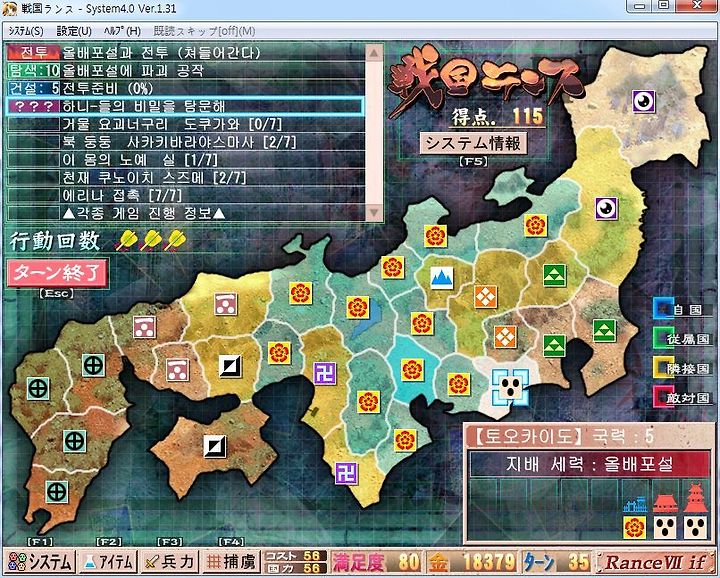Choose the 에리나 접촉 [7/7] entry
The width and height of the screenshot is (720, 578).
tap(186, 196)
